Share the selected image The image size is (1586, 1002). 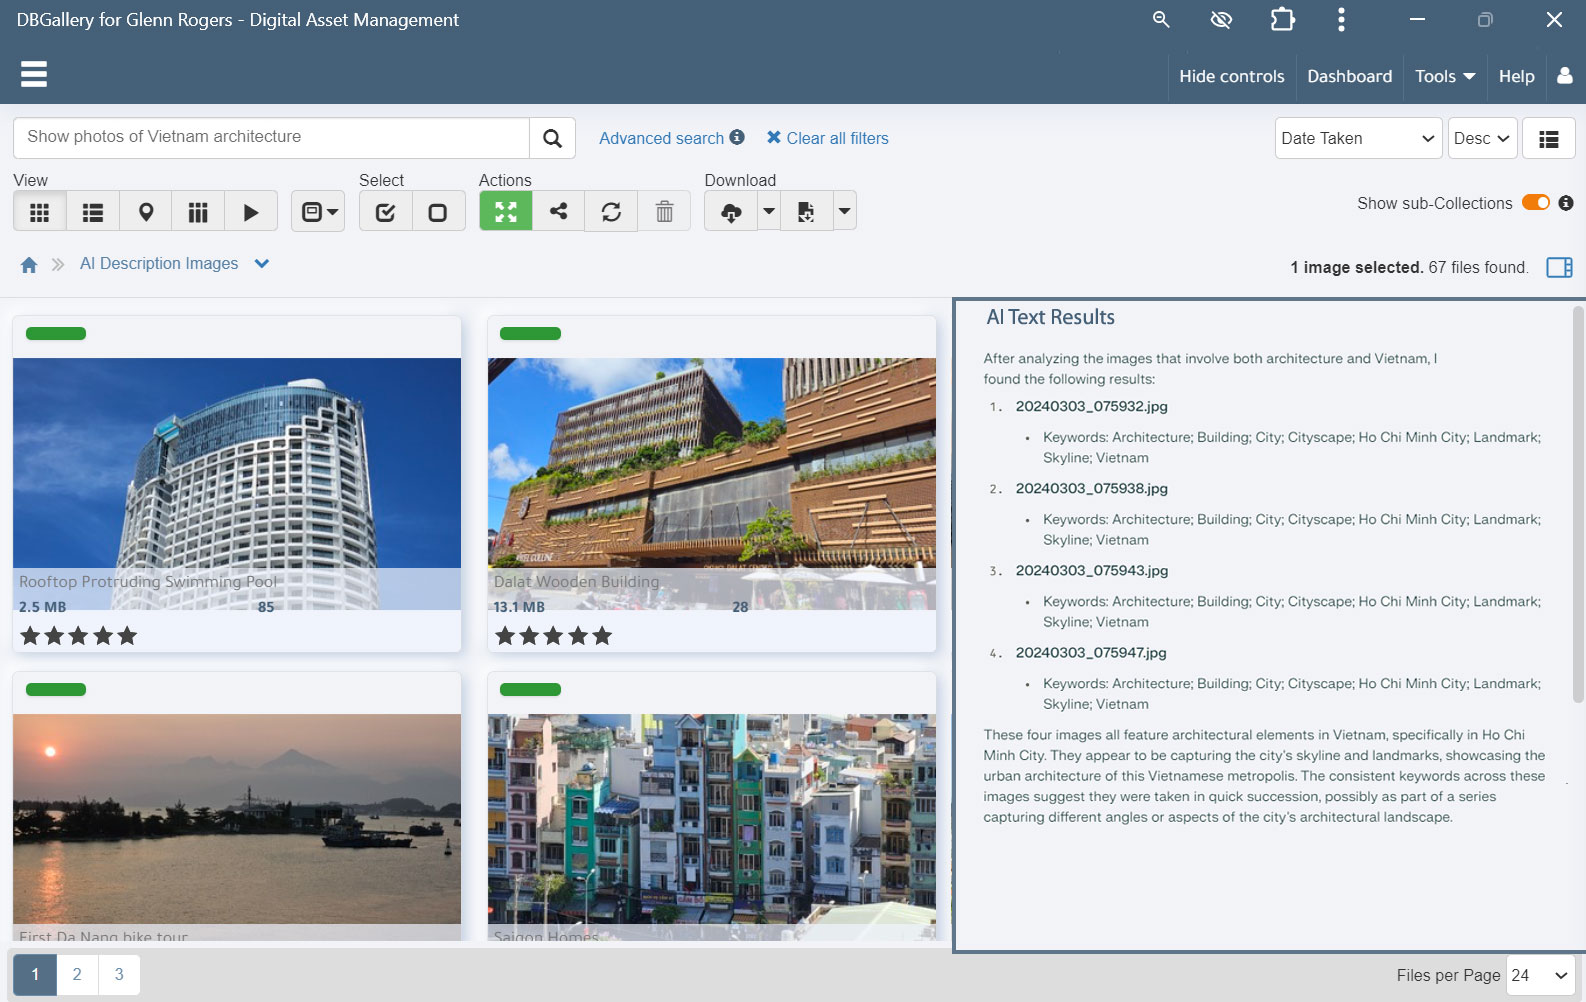pos(558,211)
